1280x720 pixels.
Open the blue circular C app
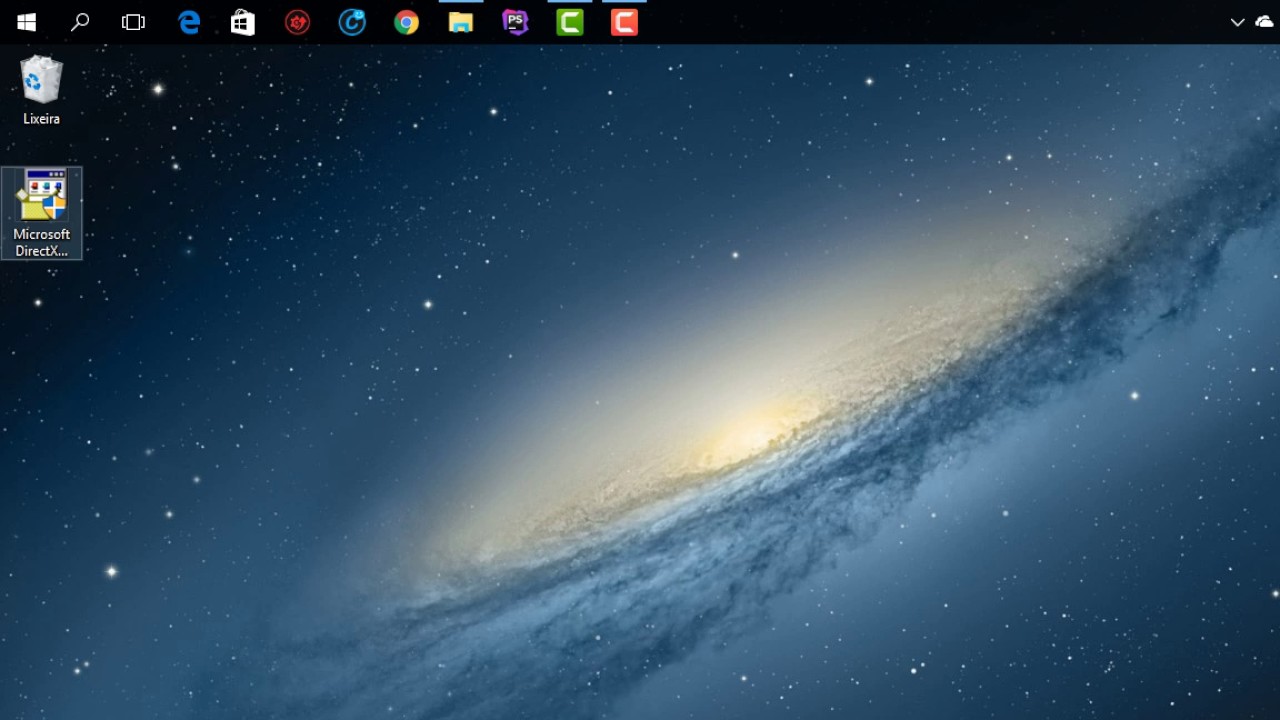352,22
